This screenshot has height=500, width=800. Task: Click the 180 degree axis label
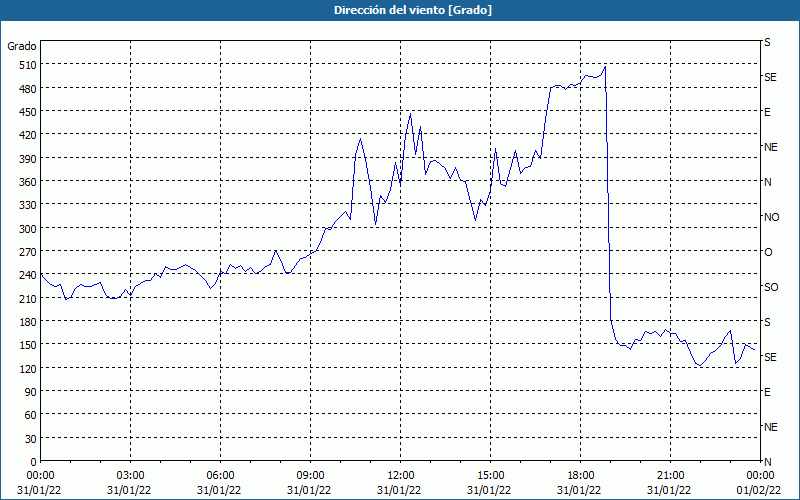28,322
